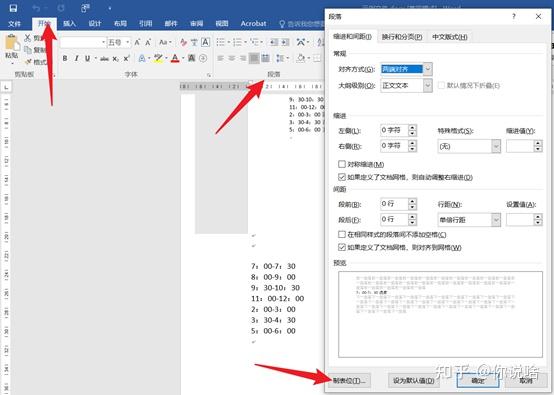Click the highlight color pen icon

[158, 58]
